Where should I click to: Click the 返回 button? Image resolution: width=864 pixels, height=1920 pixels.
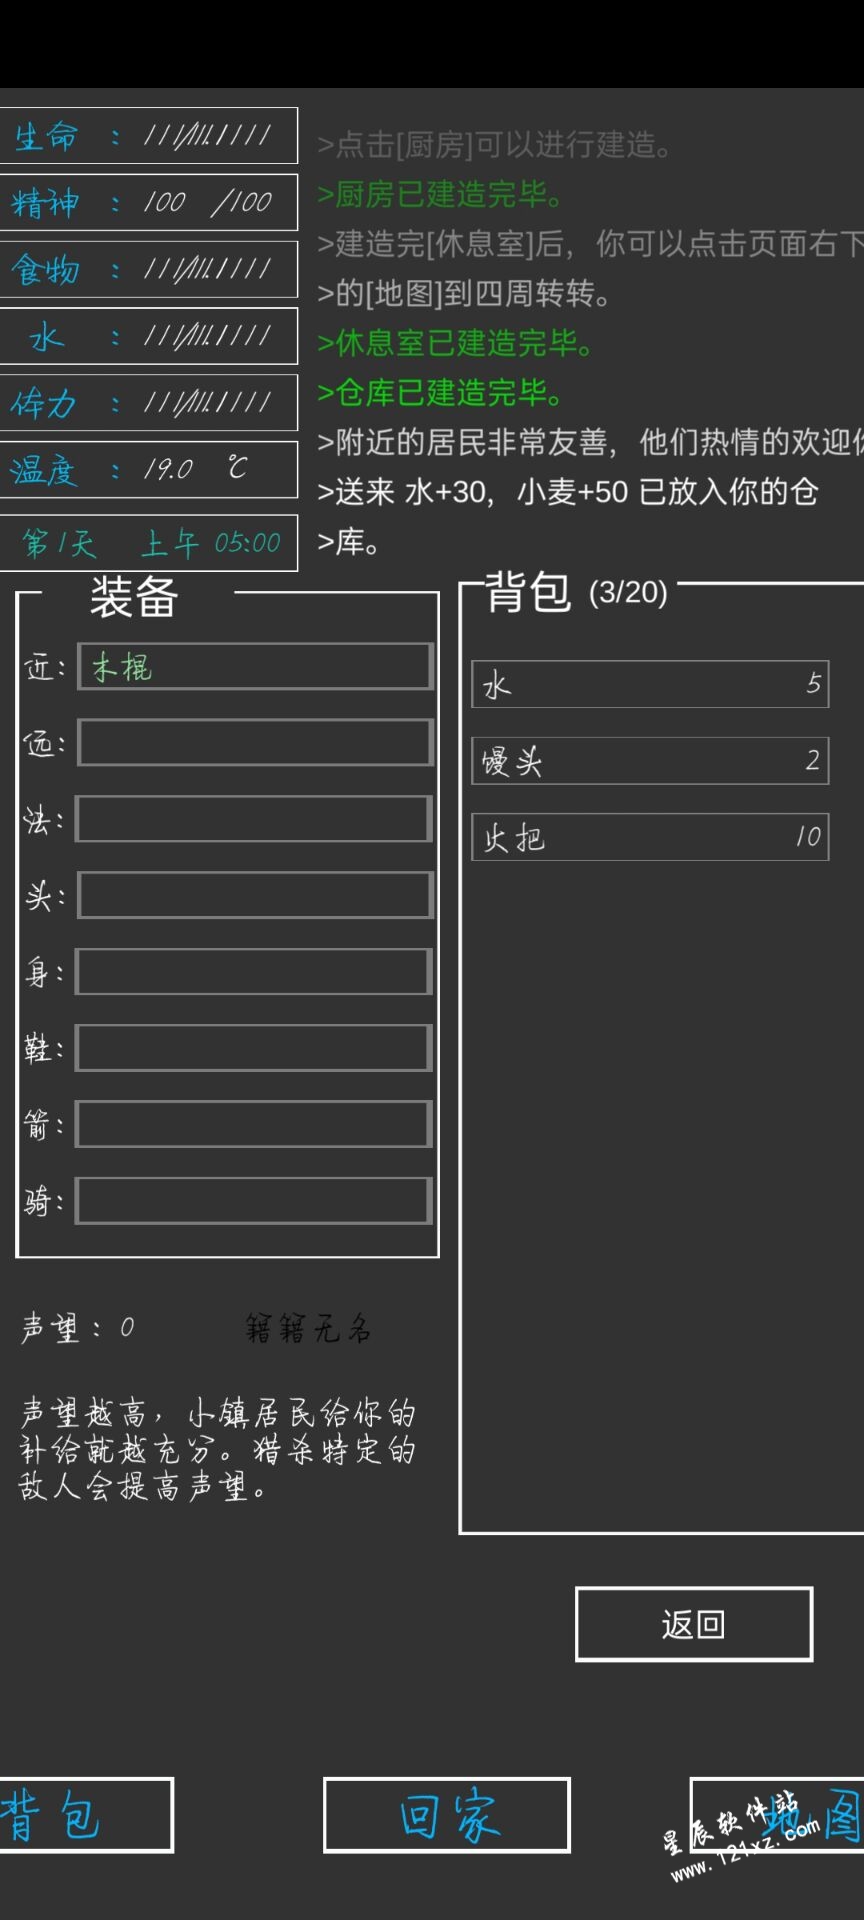(694, 1624)
